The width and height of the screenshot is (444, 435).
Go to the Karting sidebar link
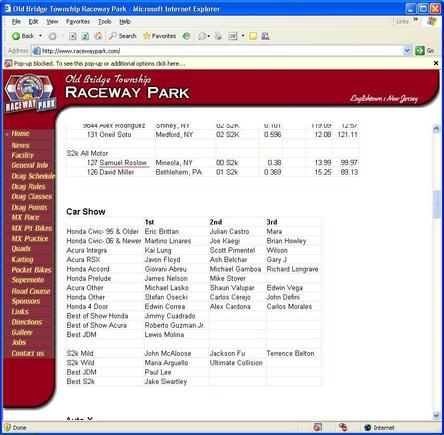click(22, 259)
